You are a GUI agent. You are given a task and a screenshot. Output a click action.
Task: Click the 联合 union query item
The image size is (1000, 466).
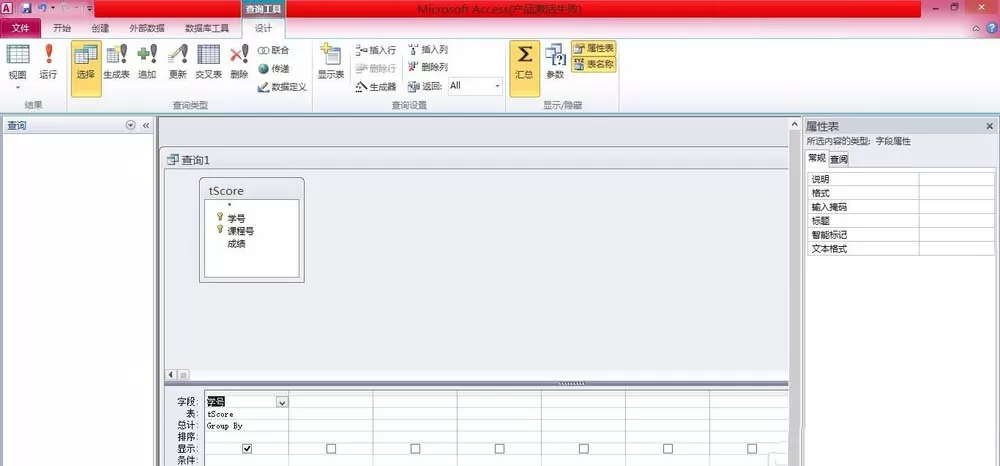pyautogui.click(x=274, y=50)
